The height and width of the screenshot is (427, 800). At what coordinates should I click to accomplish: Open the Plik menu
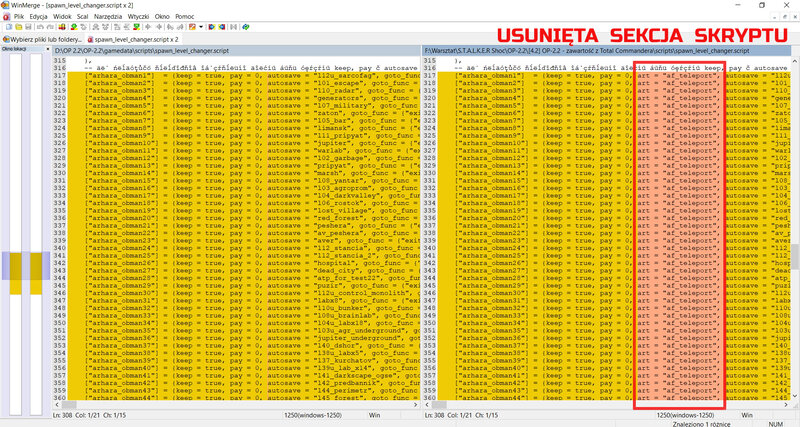pyautogui.click(x=20, y=17)
